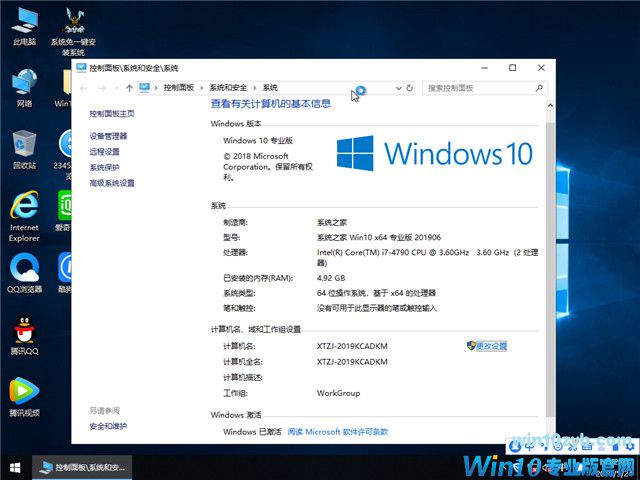This screenshot has width=640, height=480.
Task: Open the Windows Start menu
Action: (x=15, y=467)
